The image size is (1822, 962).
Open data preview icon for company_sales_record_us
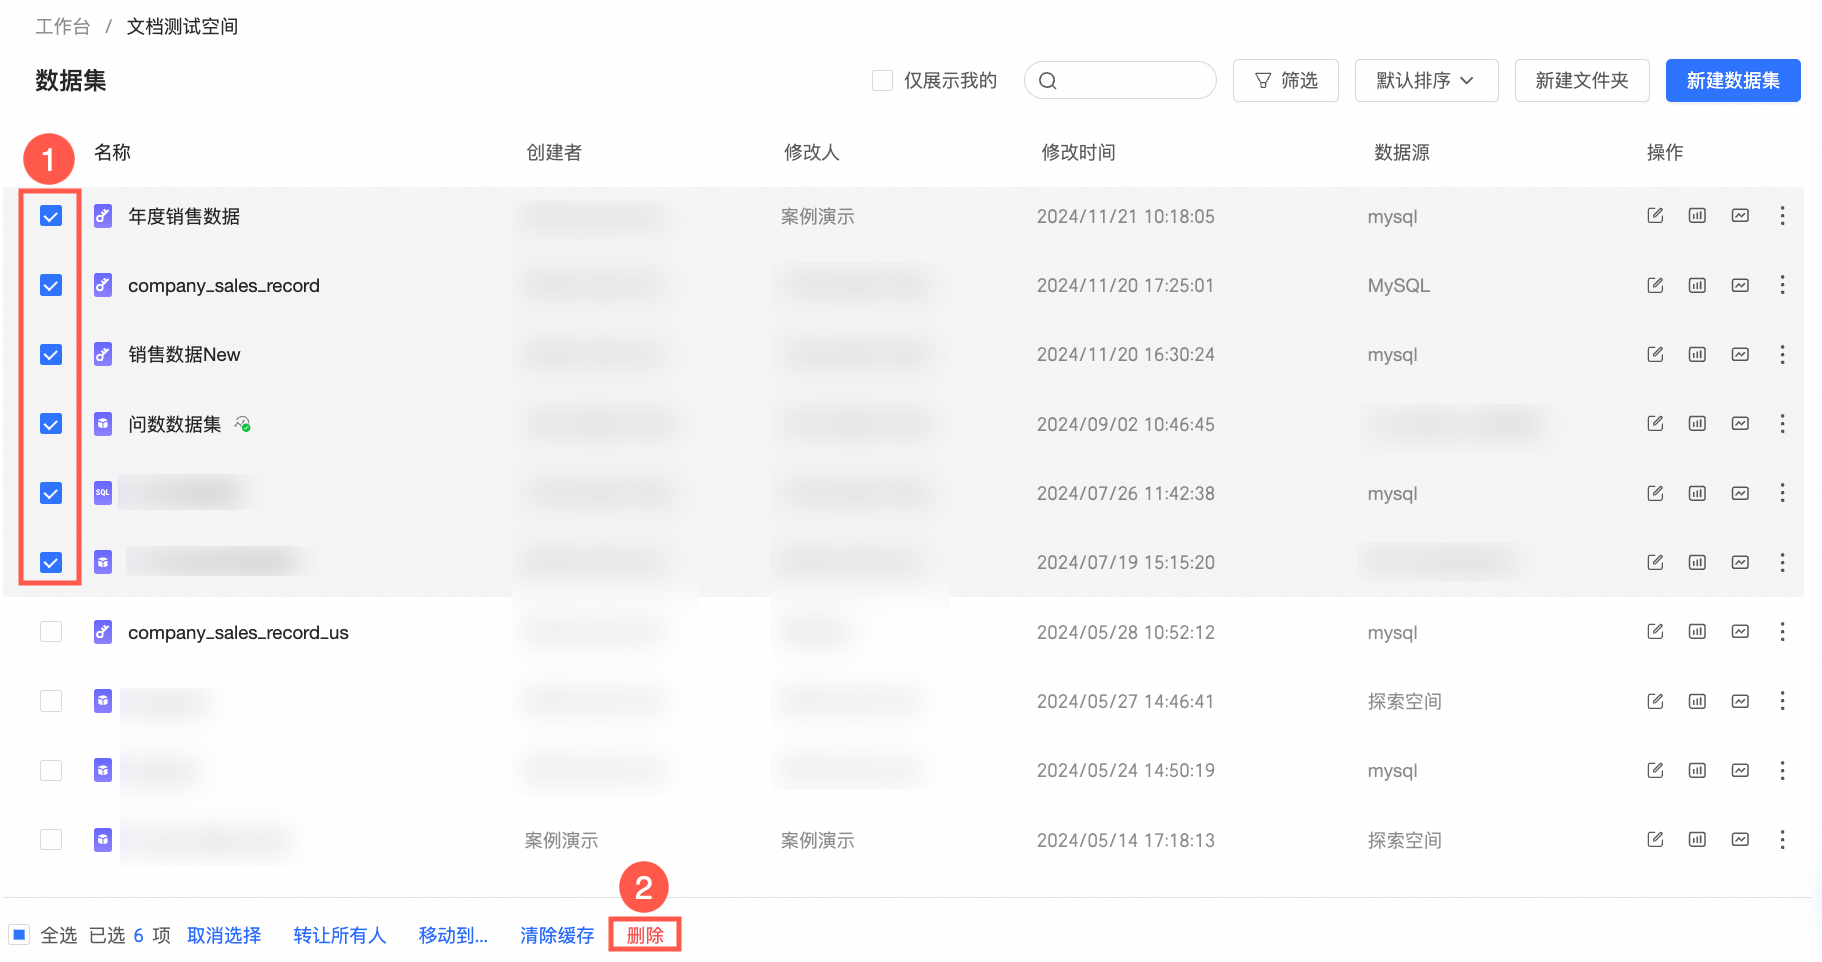(1697, 632)
